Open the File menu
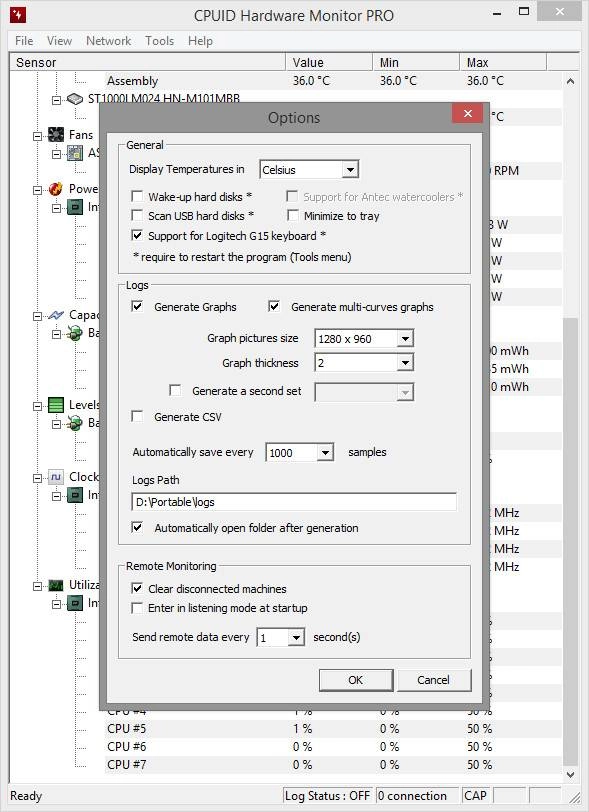Image resolution: width=589 pixels, height=812 pixels. tap(24, 41)
